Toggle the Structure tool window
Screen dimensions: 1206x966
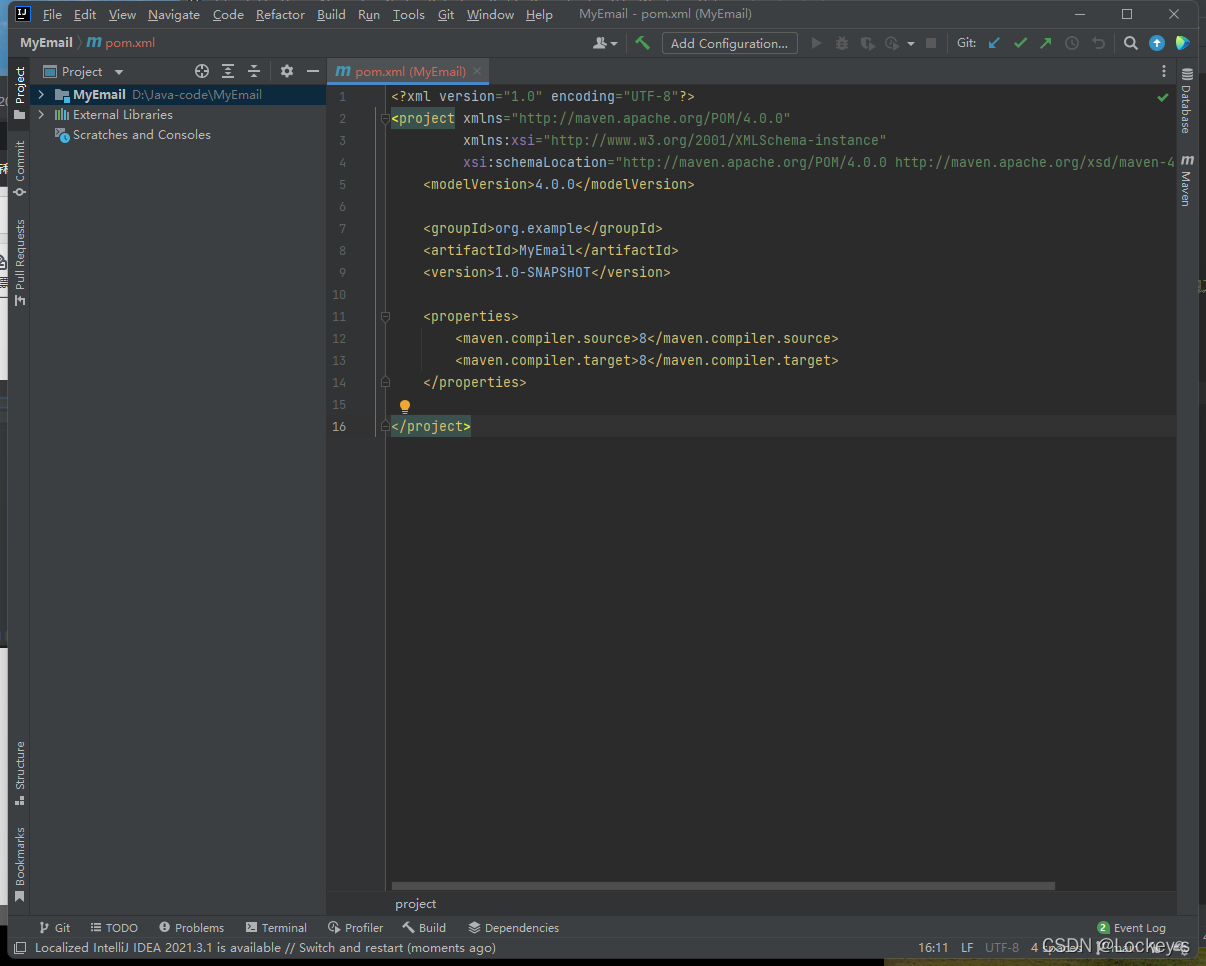click(19, 773)
